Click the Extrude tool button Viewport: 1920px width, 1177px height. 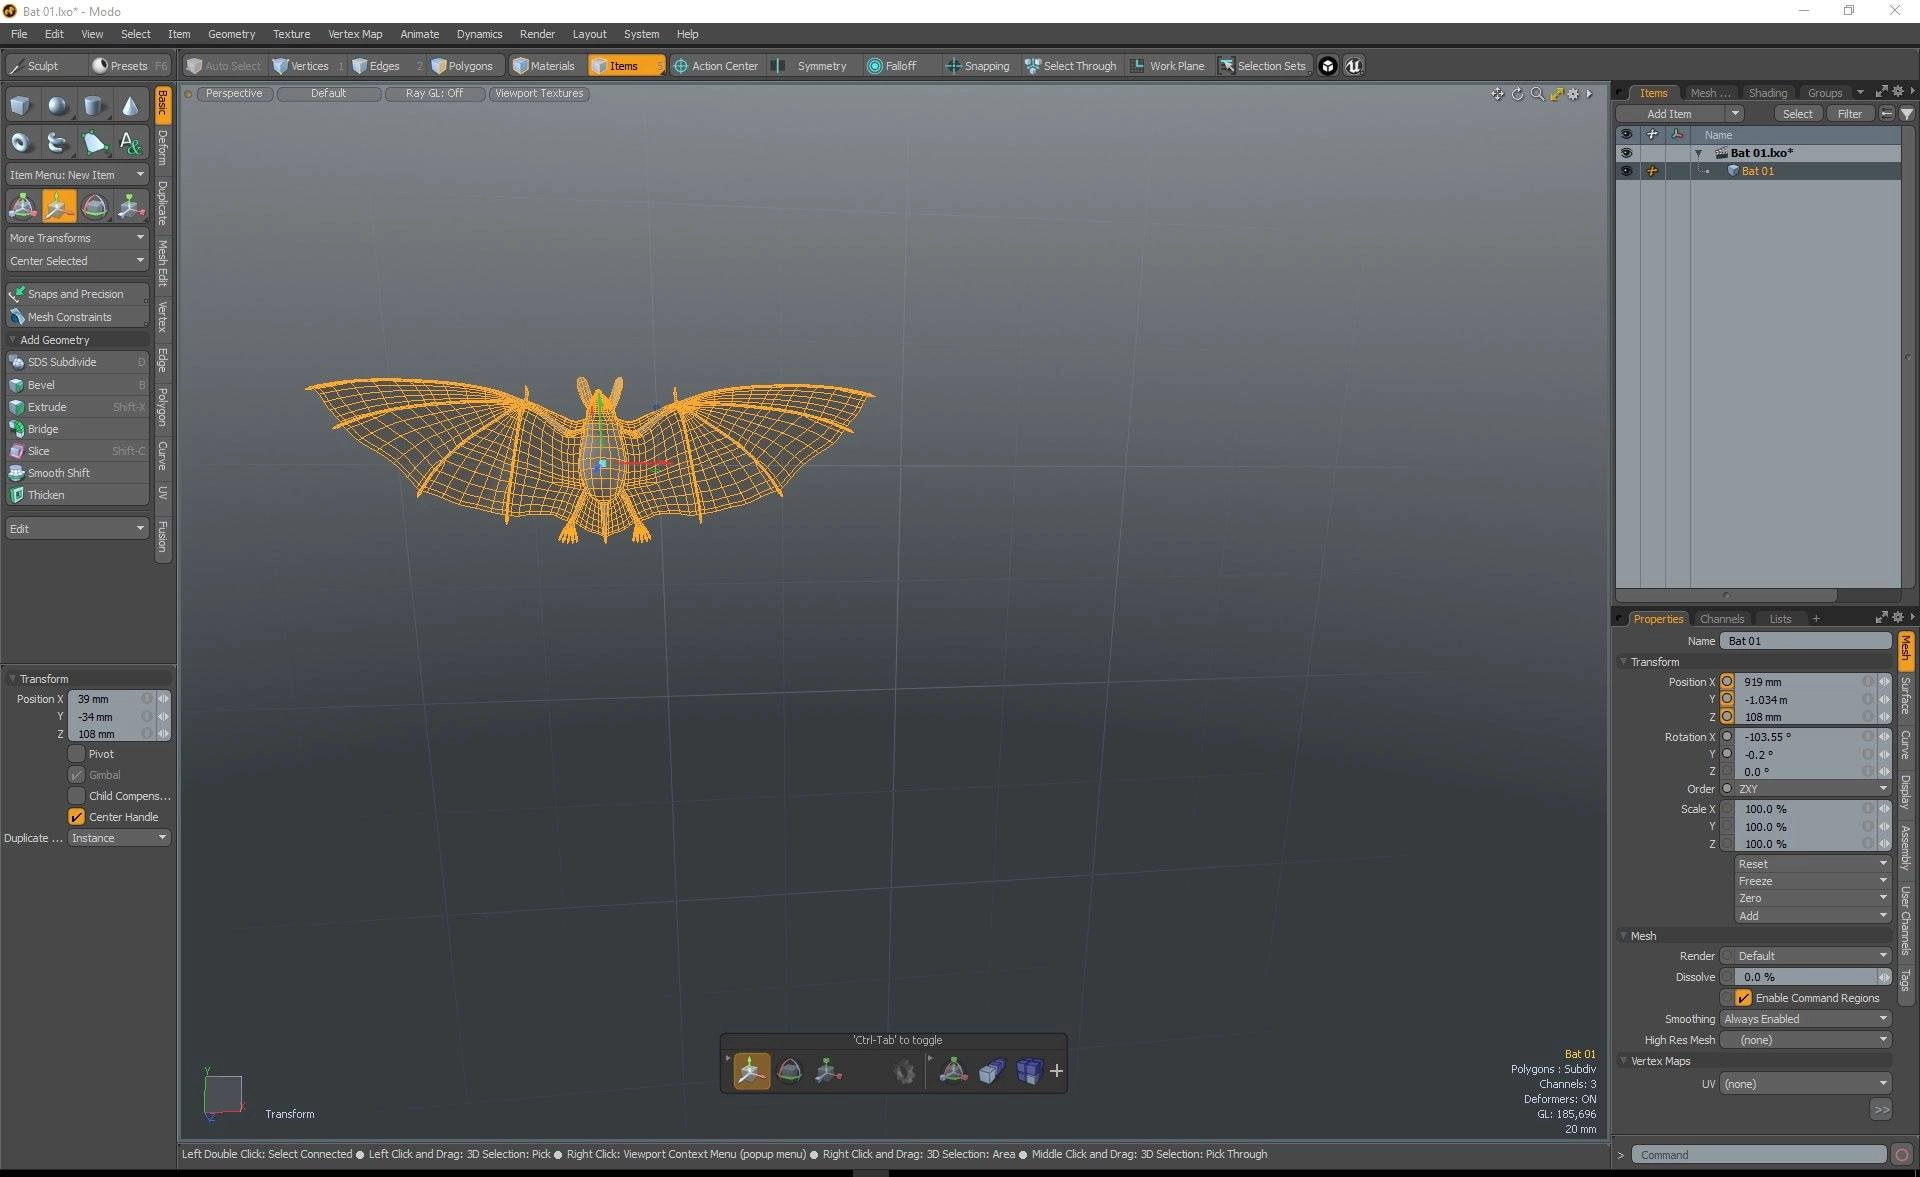[77, 407]
